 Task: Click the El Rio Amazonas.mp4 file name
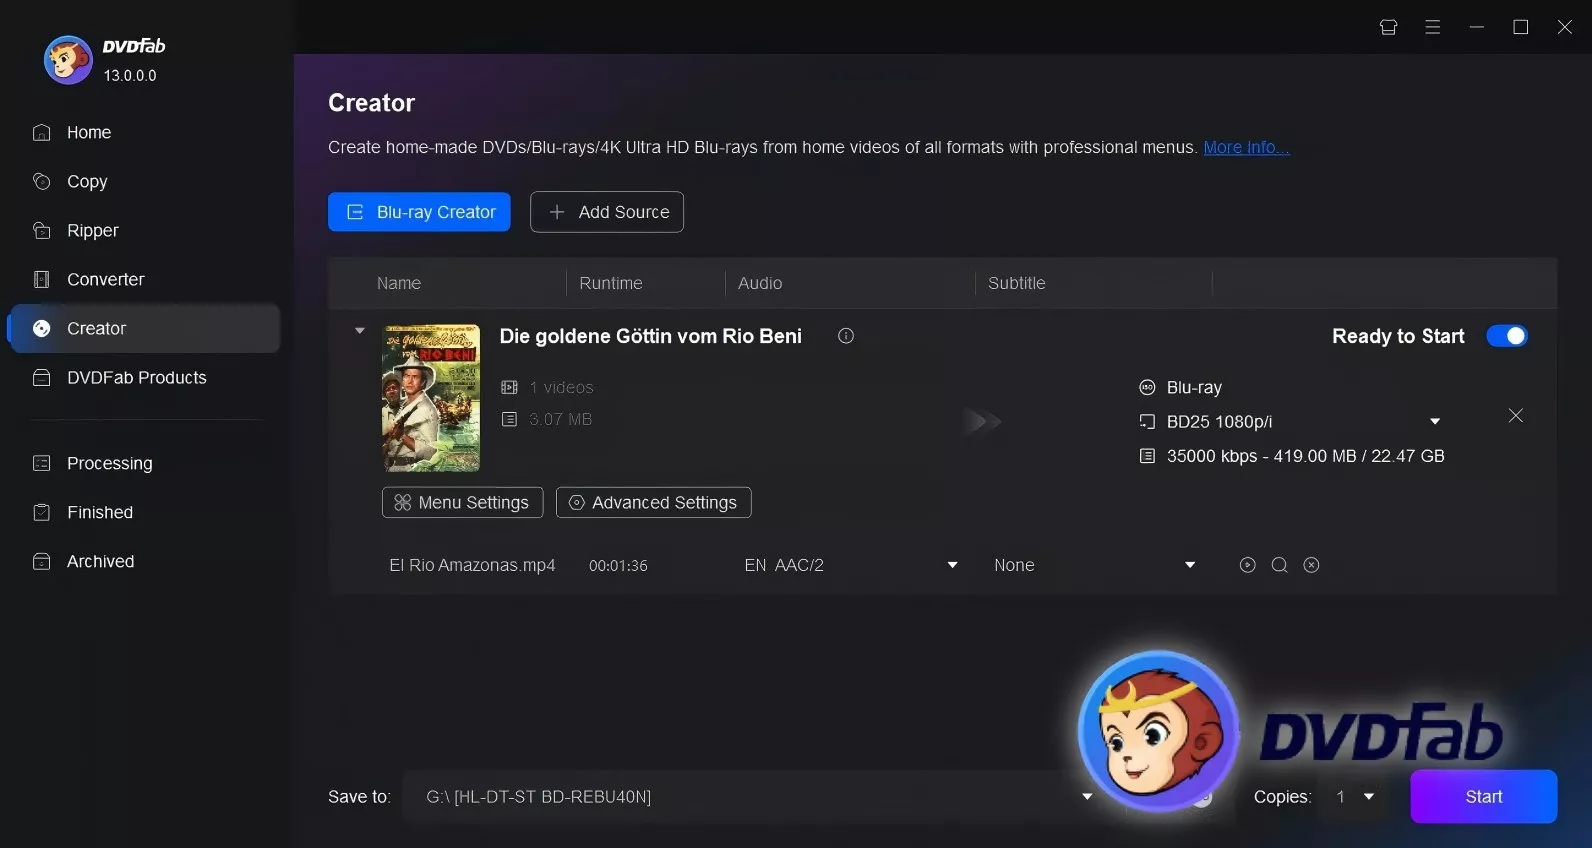click(472, 565)
